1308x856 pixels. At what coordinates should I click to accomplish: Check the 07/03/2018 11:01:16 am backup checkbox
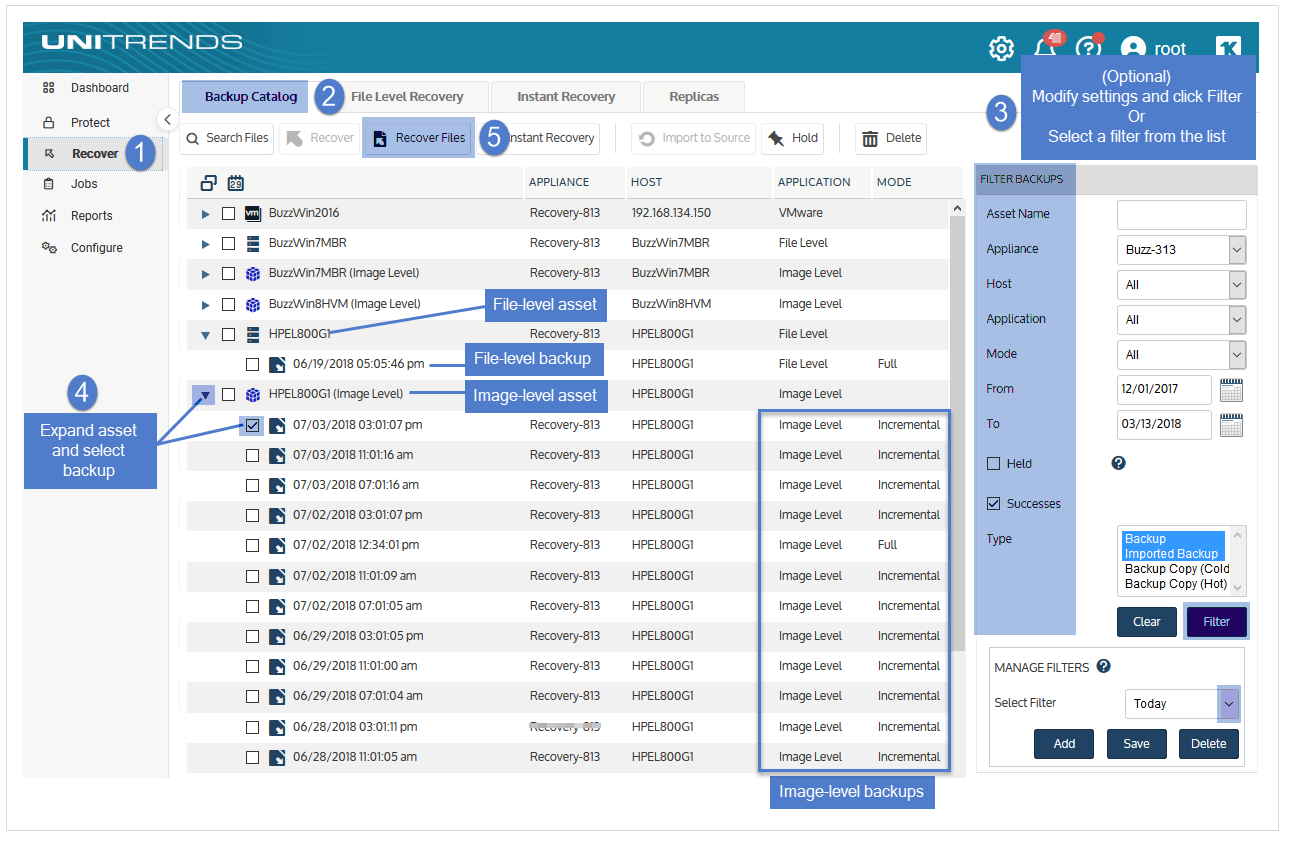pyautogui.click(x=253, y=455)
